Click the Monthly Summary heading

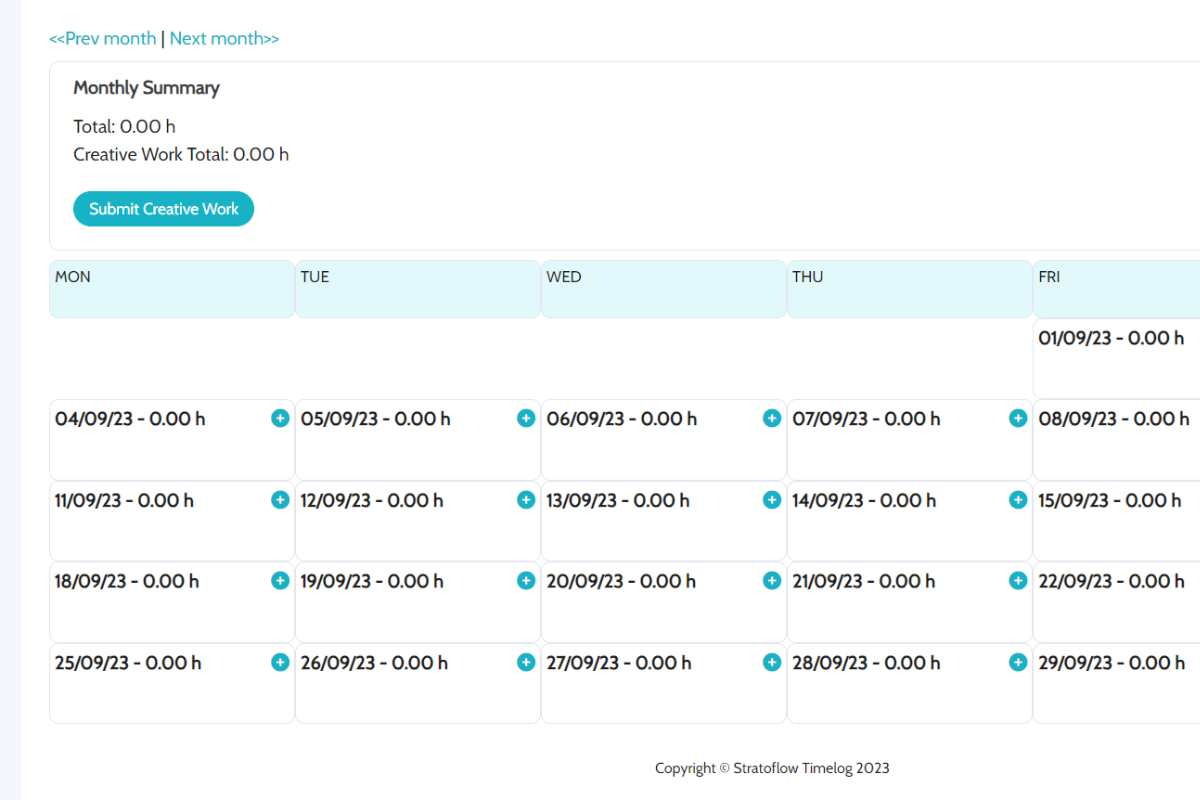(x=146, y=88)
